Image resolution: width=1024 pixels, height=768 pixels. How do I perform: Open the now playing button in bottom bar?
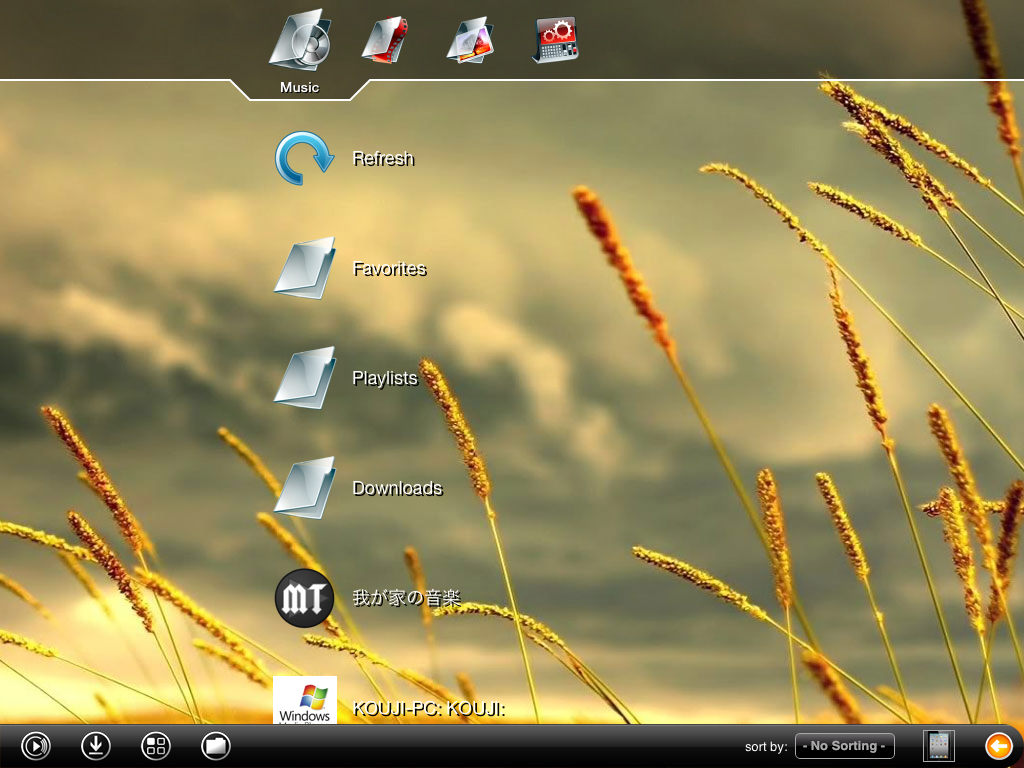[x=36, y=746]
